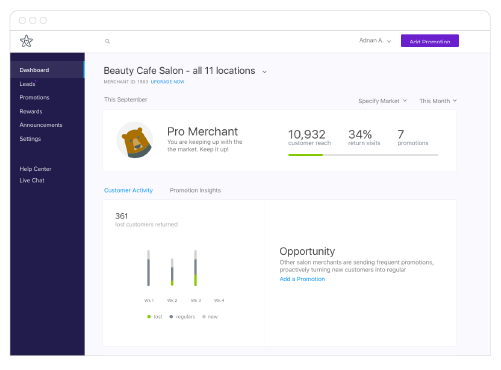Open Live Chat from the sidebar
The height and width of the screenshot is (370, 501).
(32, 180)
